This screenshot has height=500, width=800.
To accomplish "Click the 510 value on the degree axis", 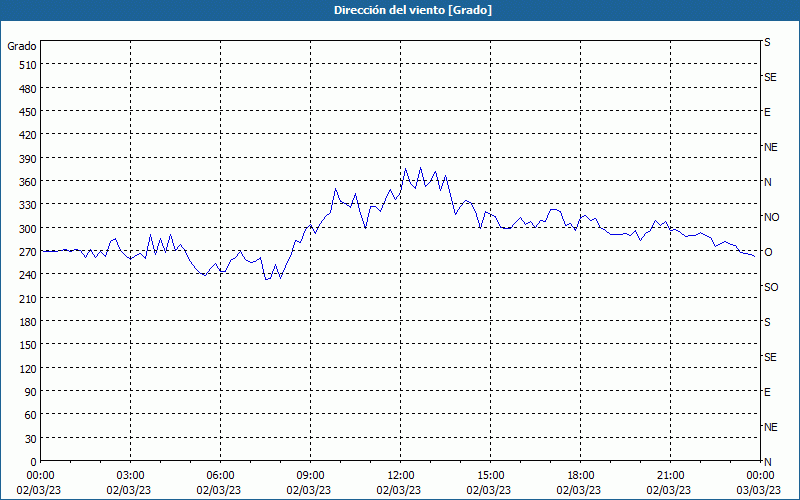I will (28, 65).
